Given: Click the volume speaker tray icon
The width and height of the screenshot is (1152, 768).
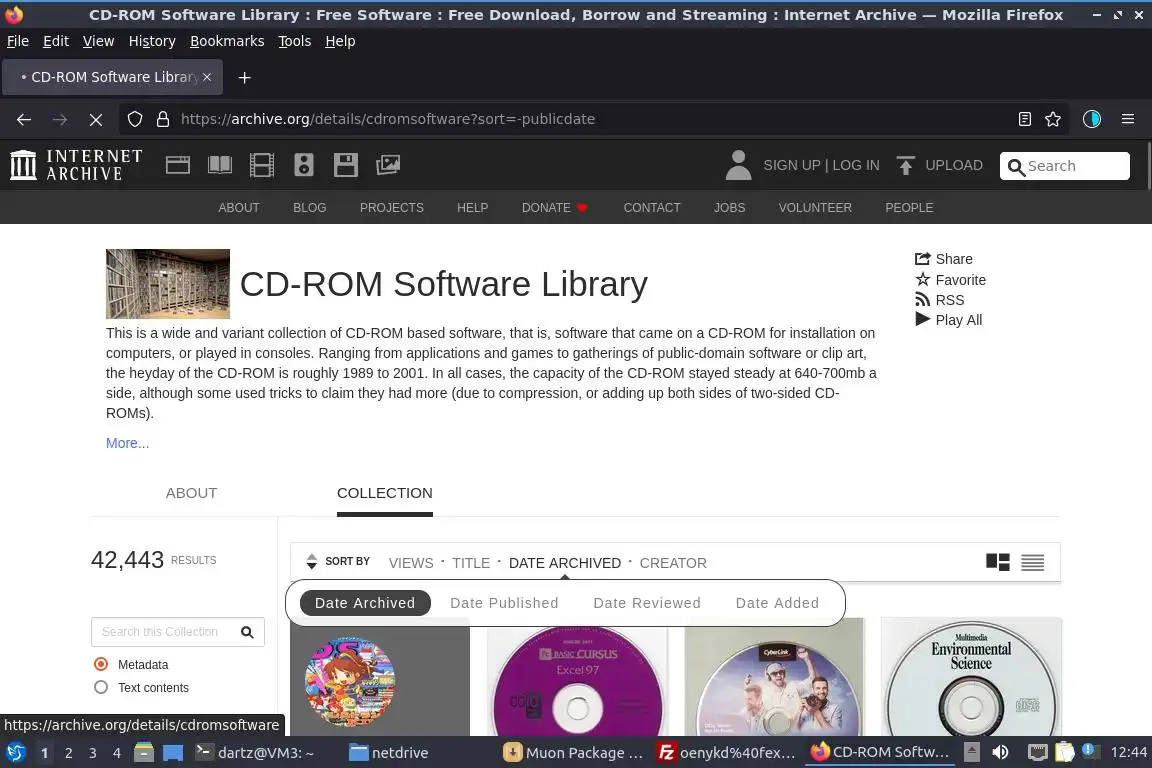Looking at the screenshot, I should [x=1000, y=753].
